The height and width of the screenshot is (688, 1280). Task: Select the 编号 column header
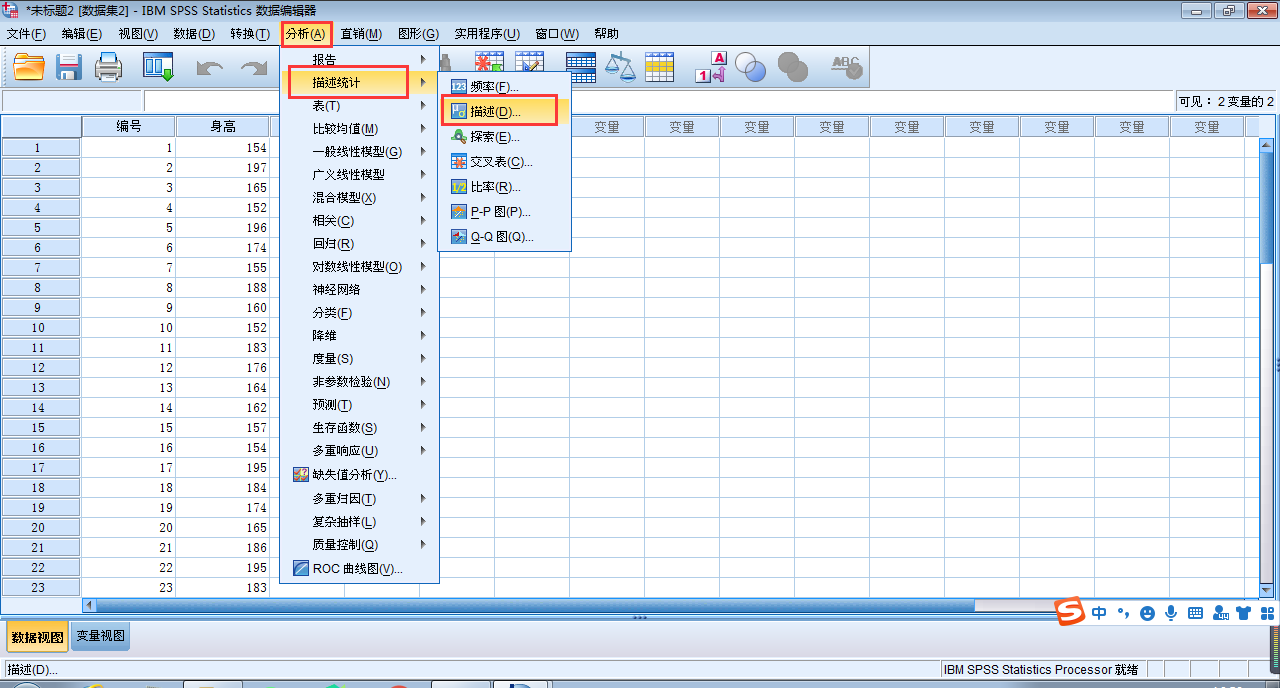click(x=129, y=127)
